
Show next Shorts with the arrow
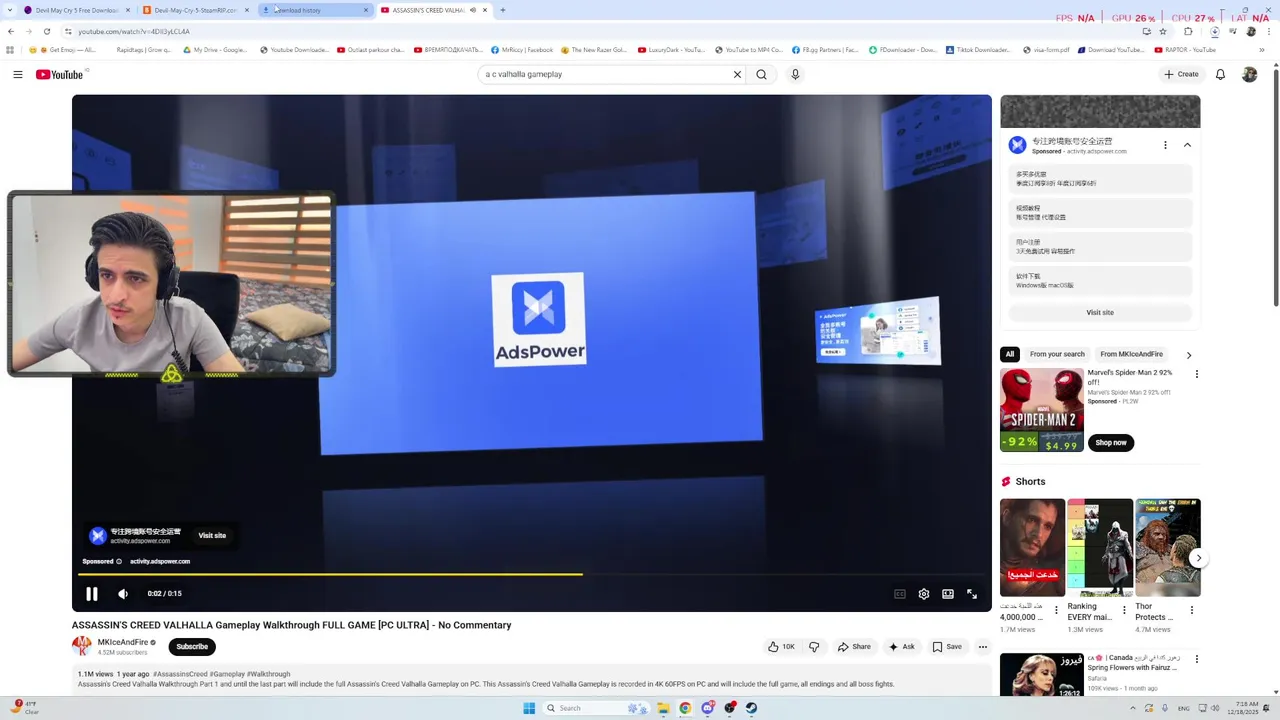(1198, 558)
